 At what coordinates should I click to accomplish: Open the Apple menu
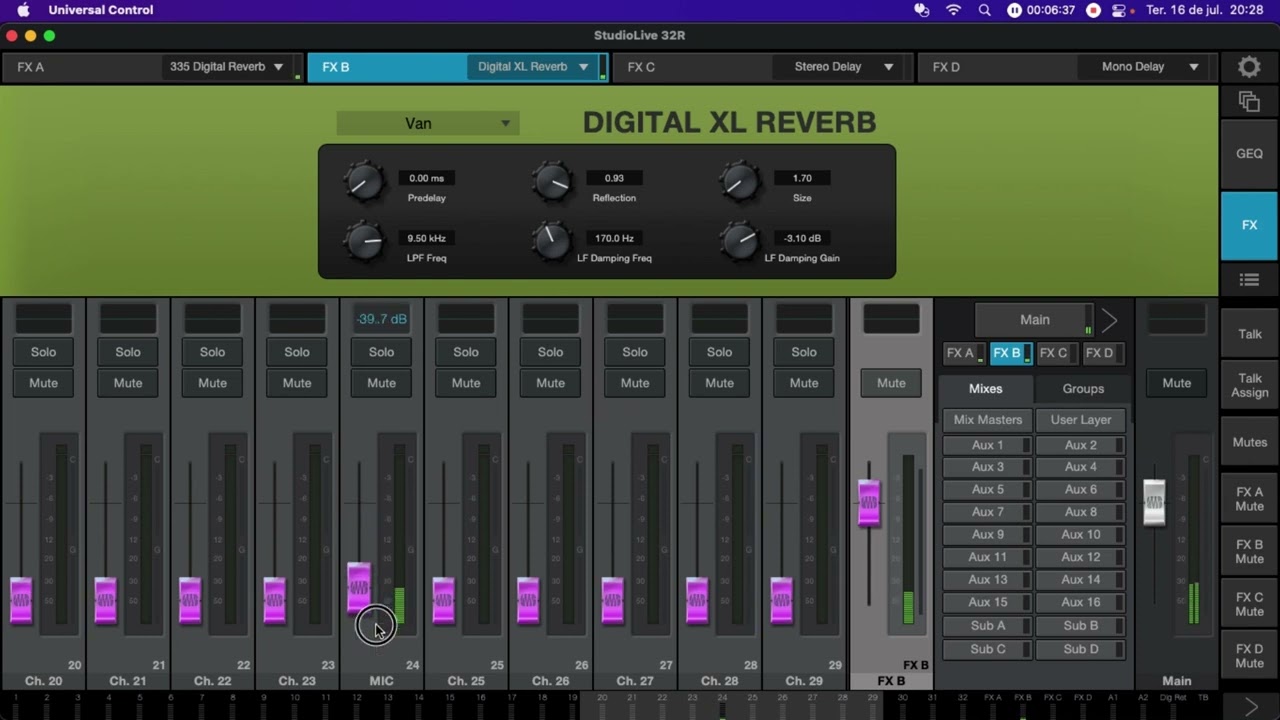tap(23, 10)
